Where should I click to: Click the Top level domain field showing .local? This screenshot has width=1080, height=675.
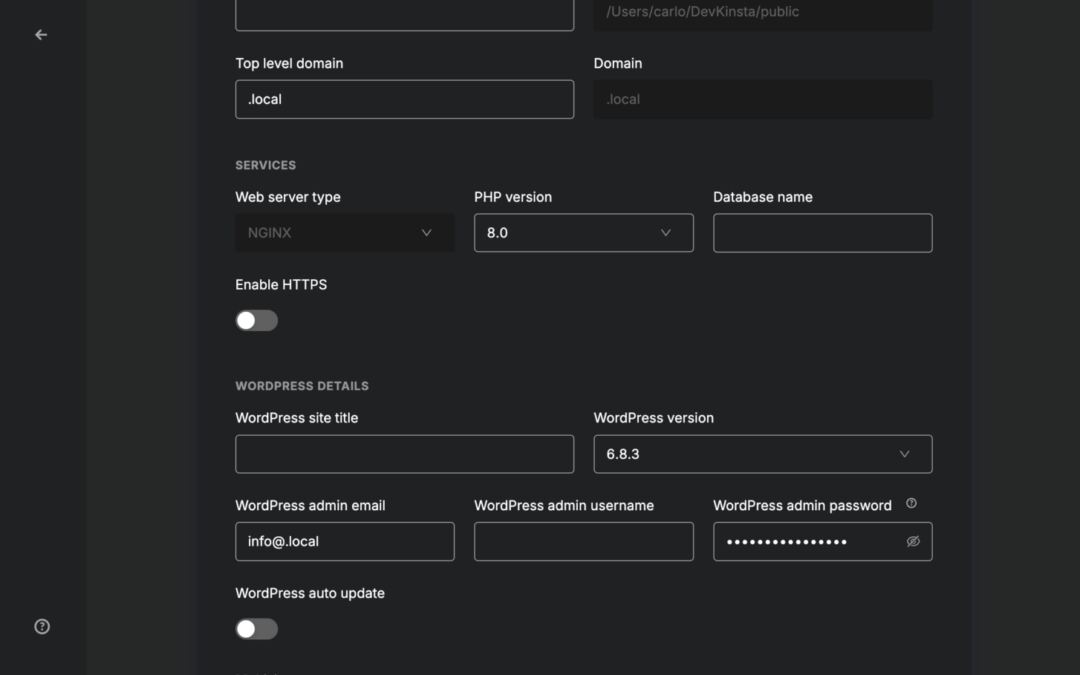coord(404,99)
